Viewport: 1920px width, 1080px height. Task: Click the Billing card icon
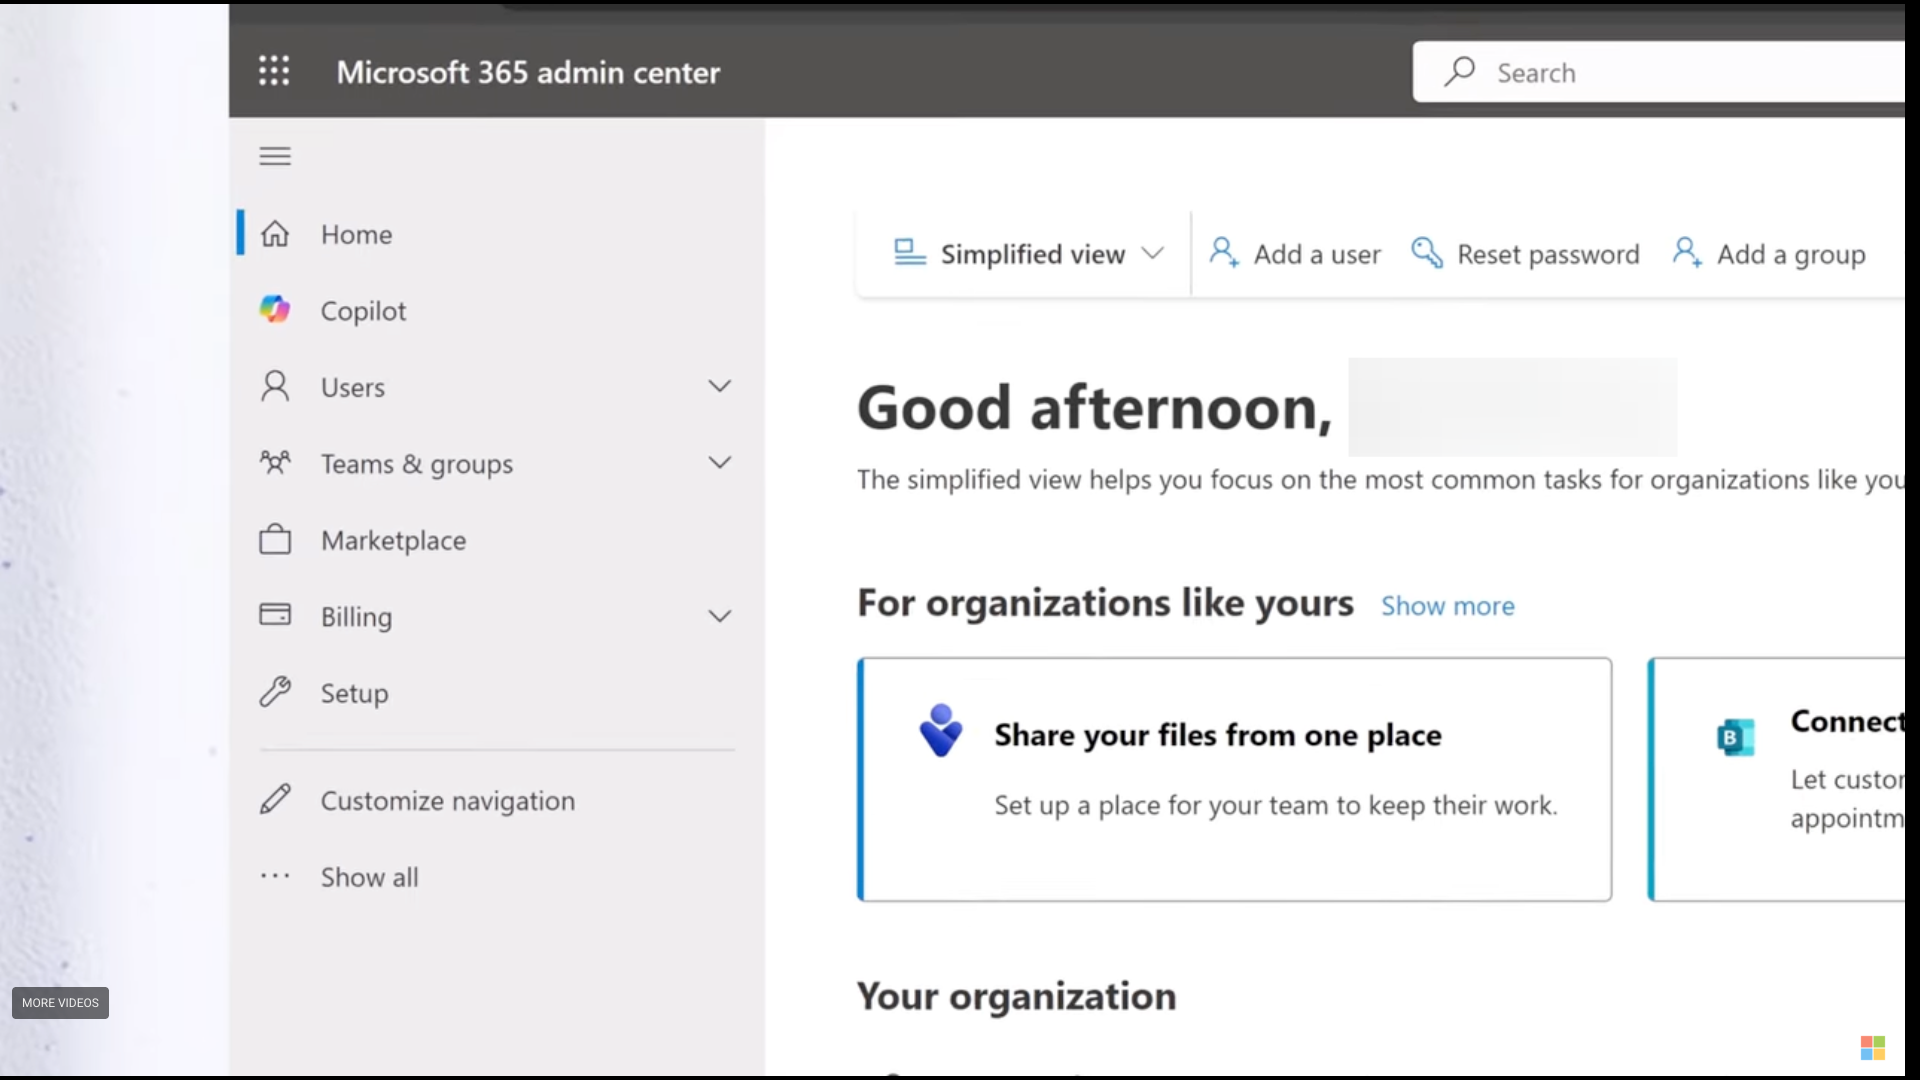click(275, 615)
